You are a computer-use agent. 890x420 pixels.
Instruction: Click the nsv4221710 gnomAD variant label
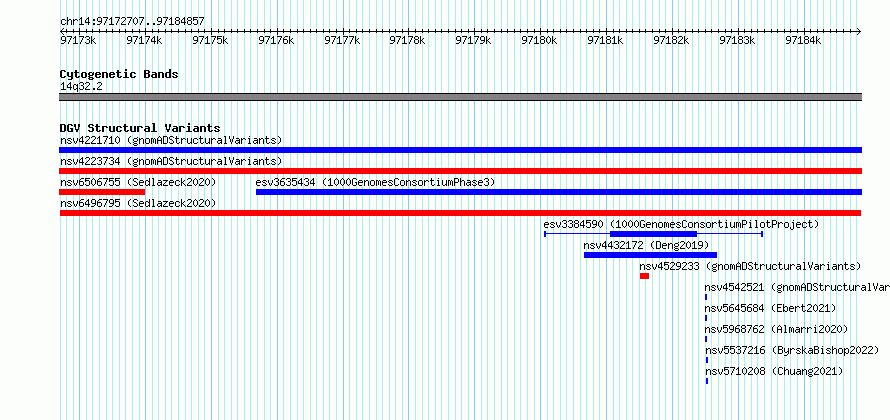pos(171,140)
